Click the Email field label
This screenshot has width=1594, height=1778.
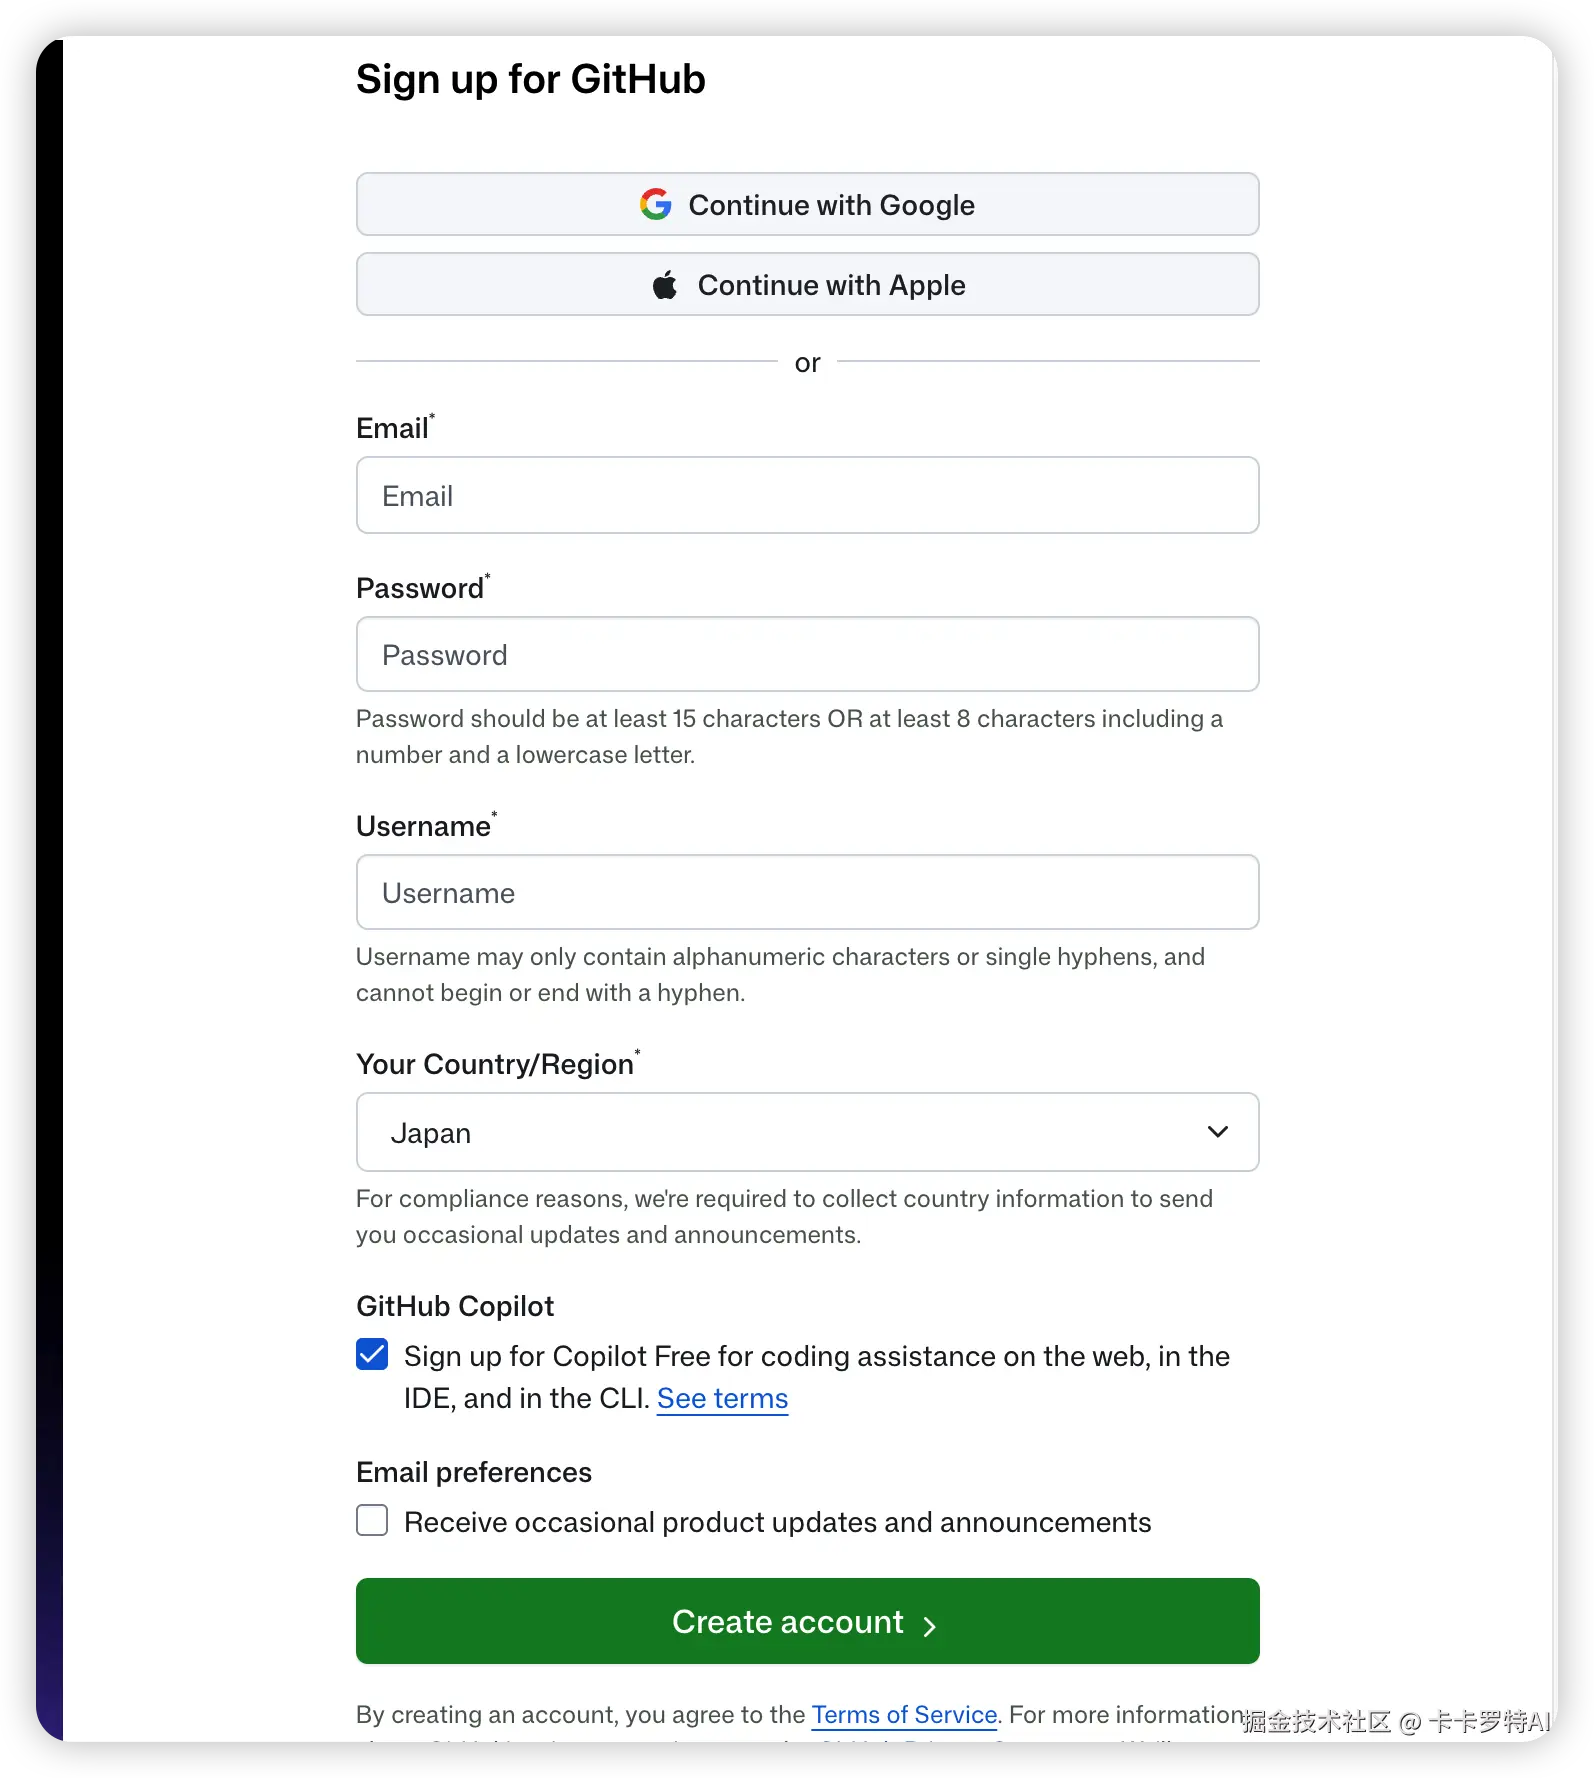pyautogui.click(x=395, y=428)
